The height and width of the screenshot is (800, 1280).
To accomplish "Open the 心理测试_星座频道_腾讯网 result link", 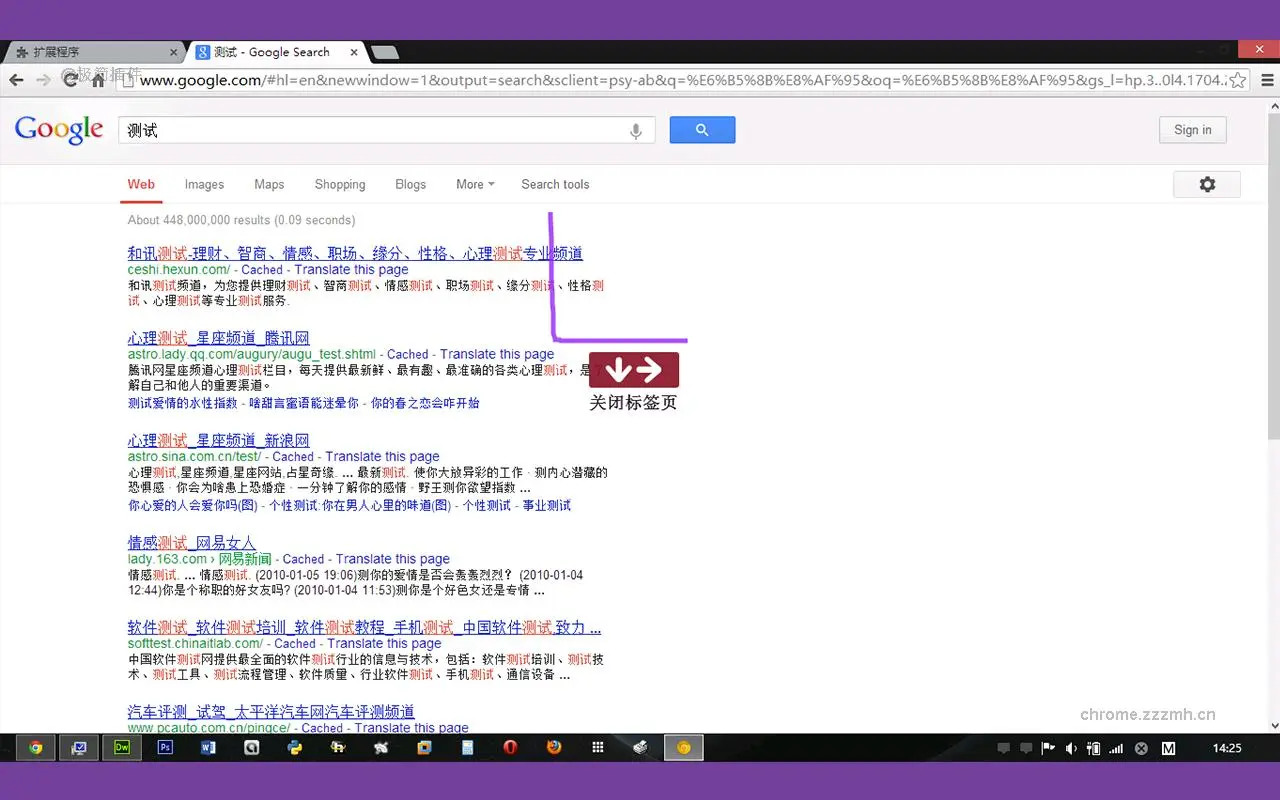I will 219,338.
